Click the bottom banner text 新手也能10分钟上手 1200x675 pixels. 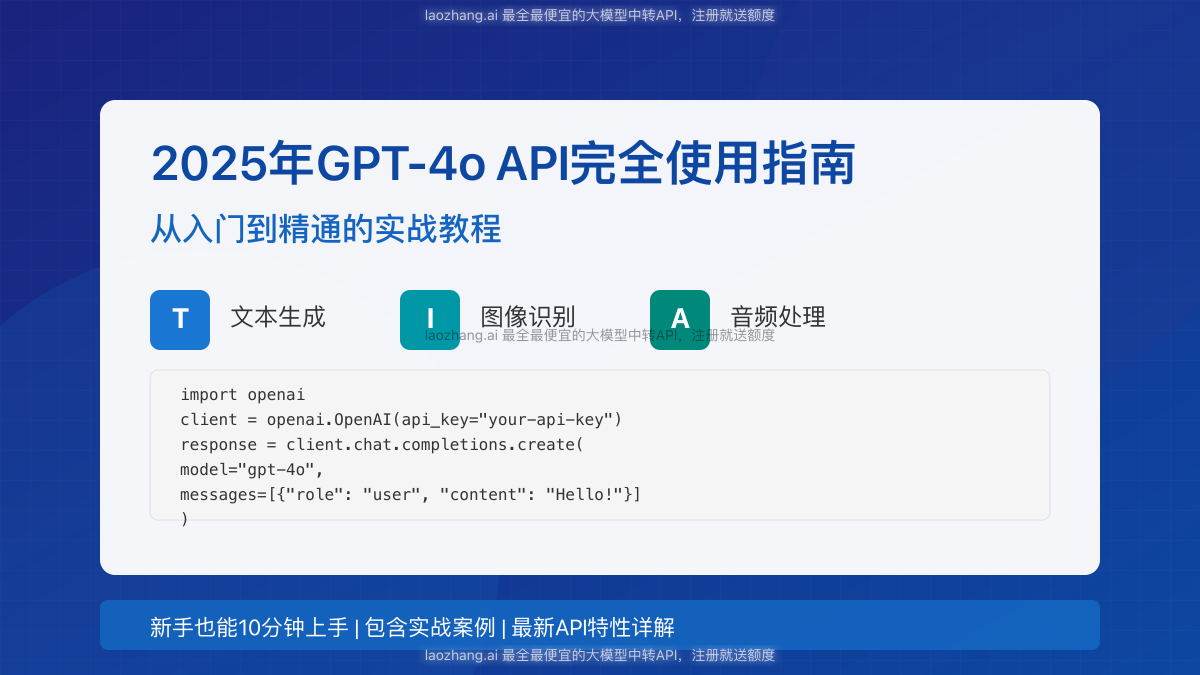tap(249, 627)
